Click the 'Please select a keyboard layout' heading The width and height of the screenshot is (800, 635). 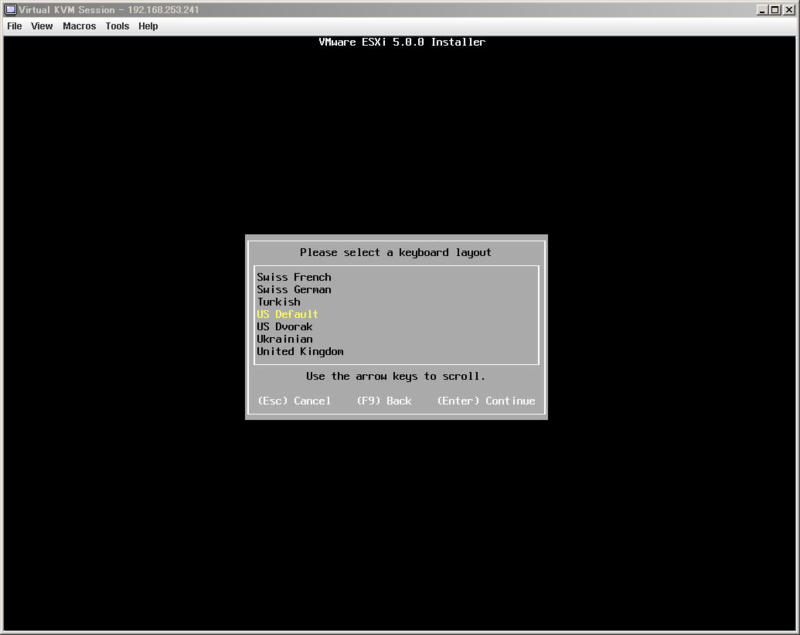(395, 252)
